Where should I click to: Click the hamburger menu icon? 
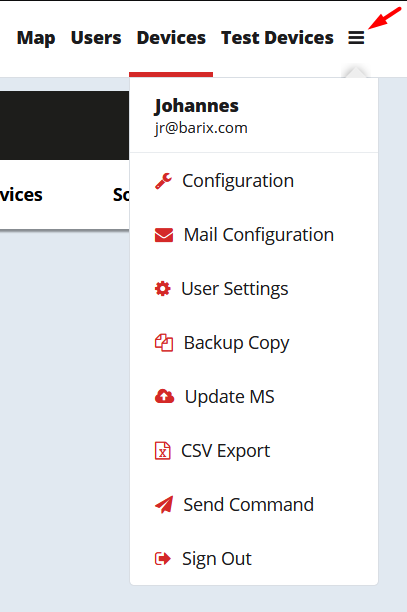[356, 38]
